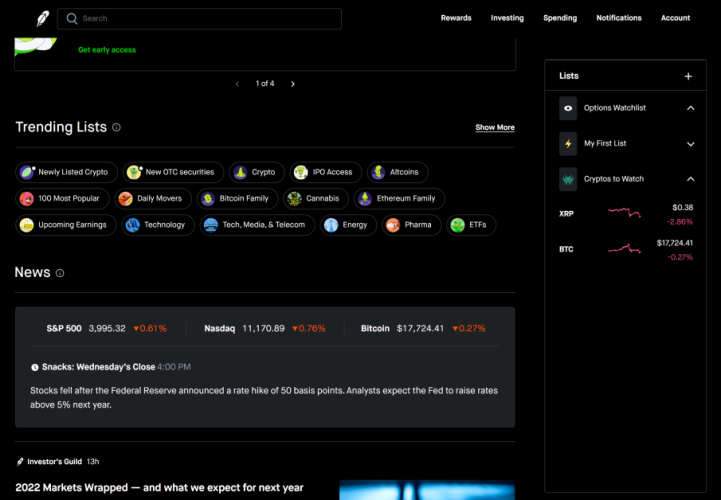Select the Energy list chip
The image size is (721, 500).
[x=348, y=225]
